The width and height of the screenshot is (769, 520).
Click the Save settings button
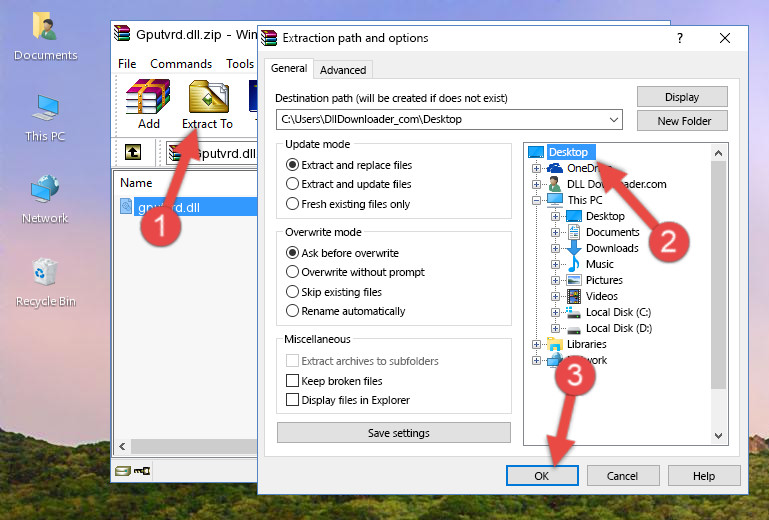[394, 433]
